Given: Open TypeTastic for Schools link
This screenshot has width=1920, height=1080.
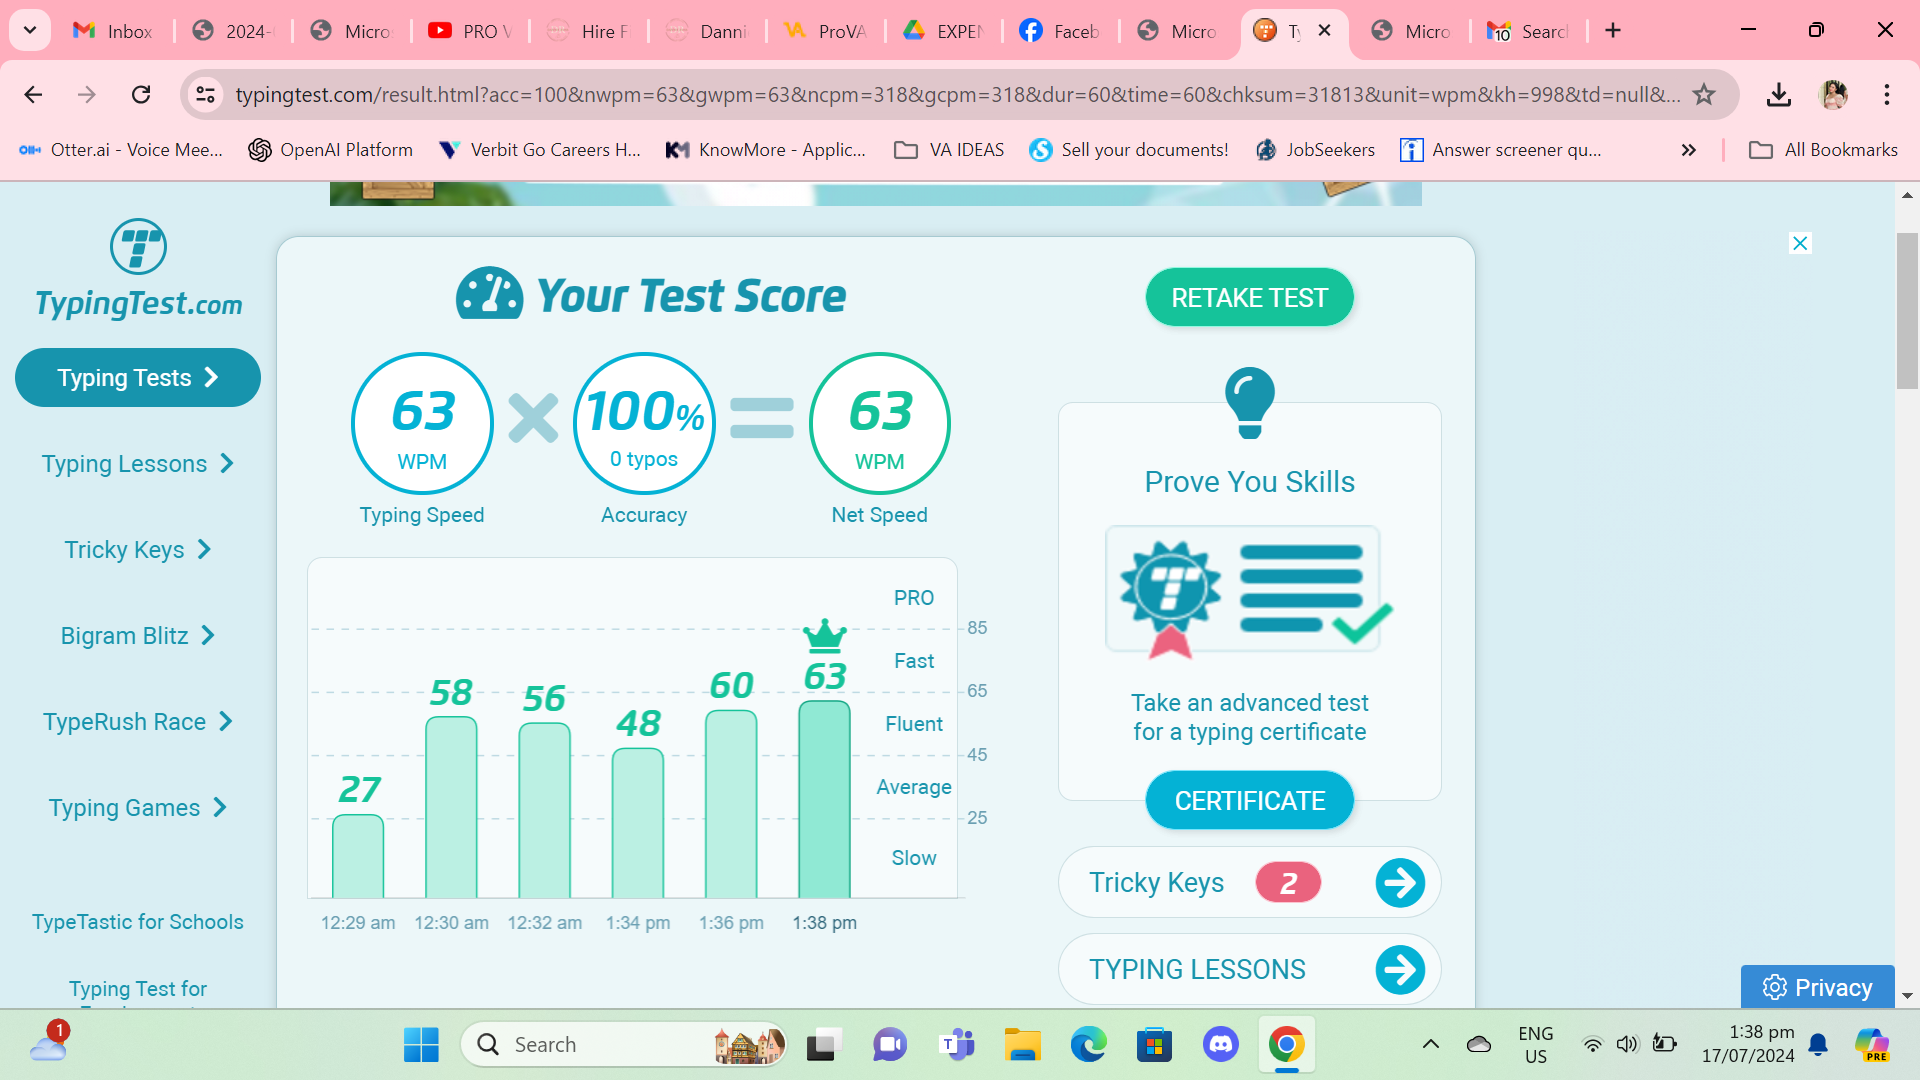Looking at the screenshot, I should (x=138, y=922).
